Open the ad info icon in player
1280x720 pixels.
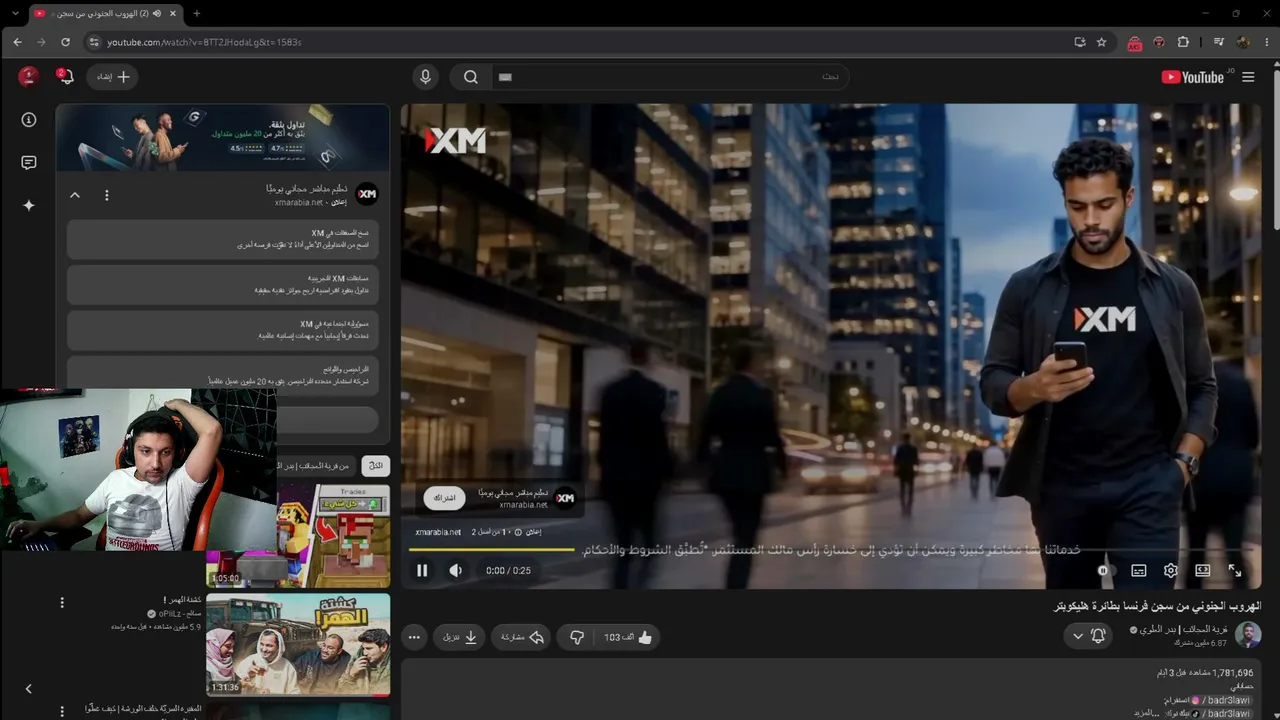point(517,532)
